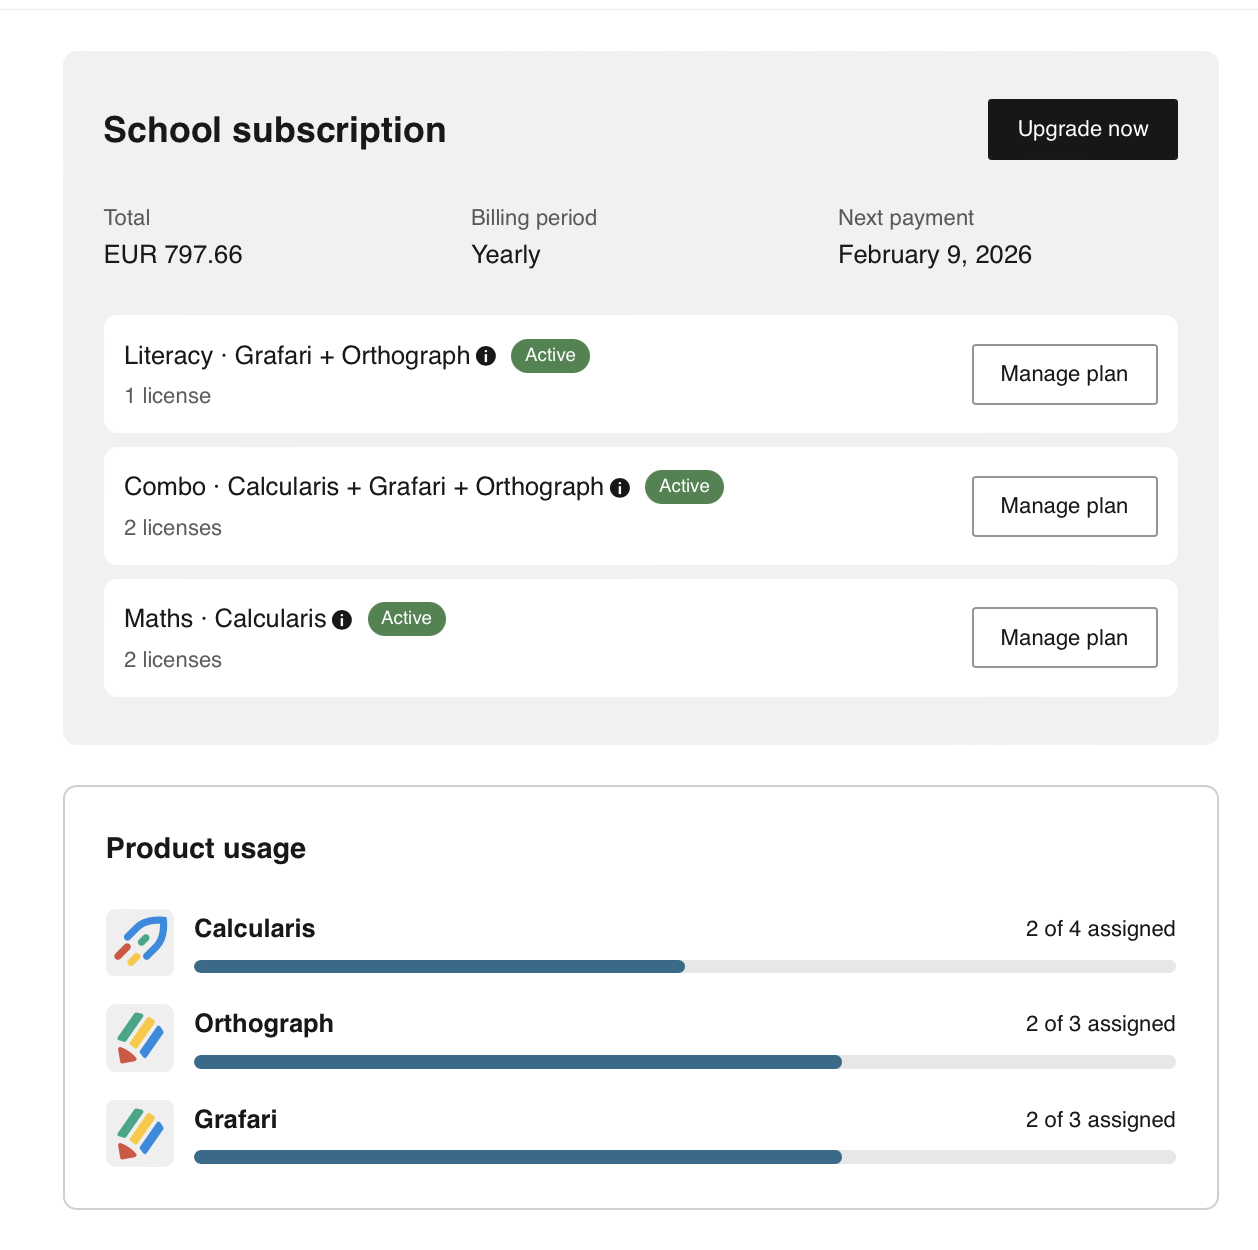Click the Orthograph usage progress bar
1258x1250 pixels.
pyautogui.click(x=684, y=1062)
